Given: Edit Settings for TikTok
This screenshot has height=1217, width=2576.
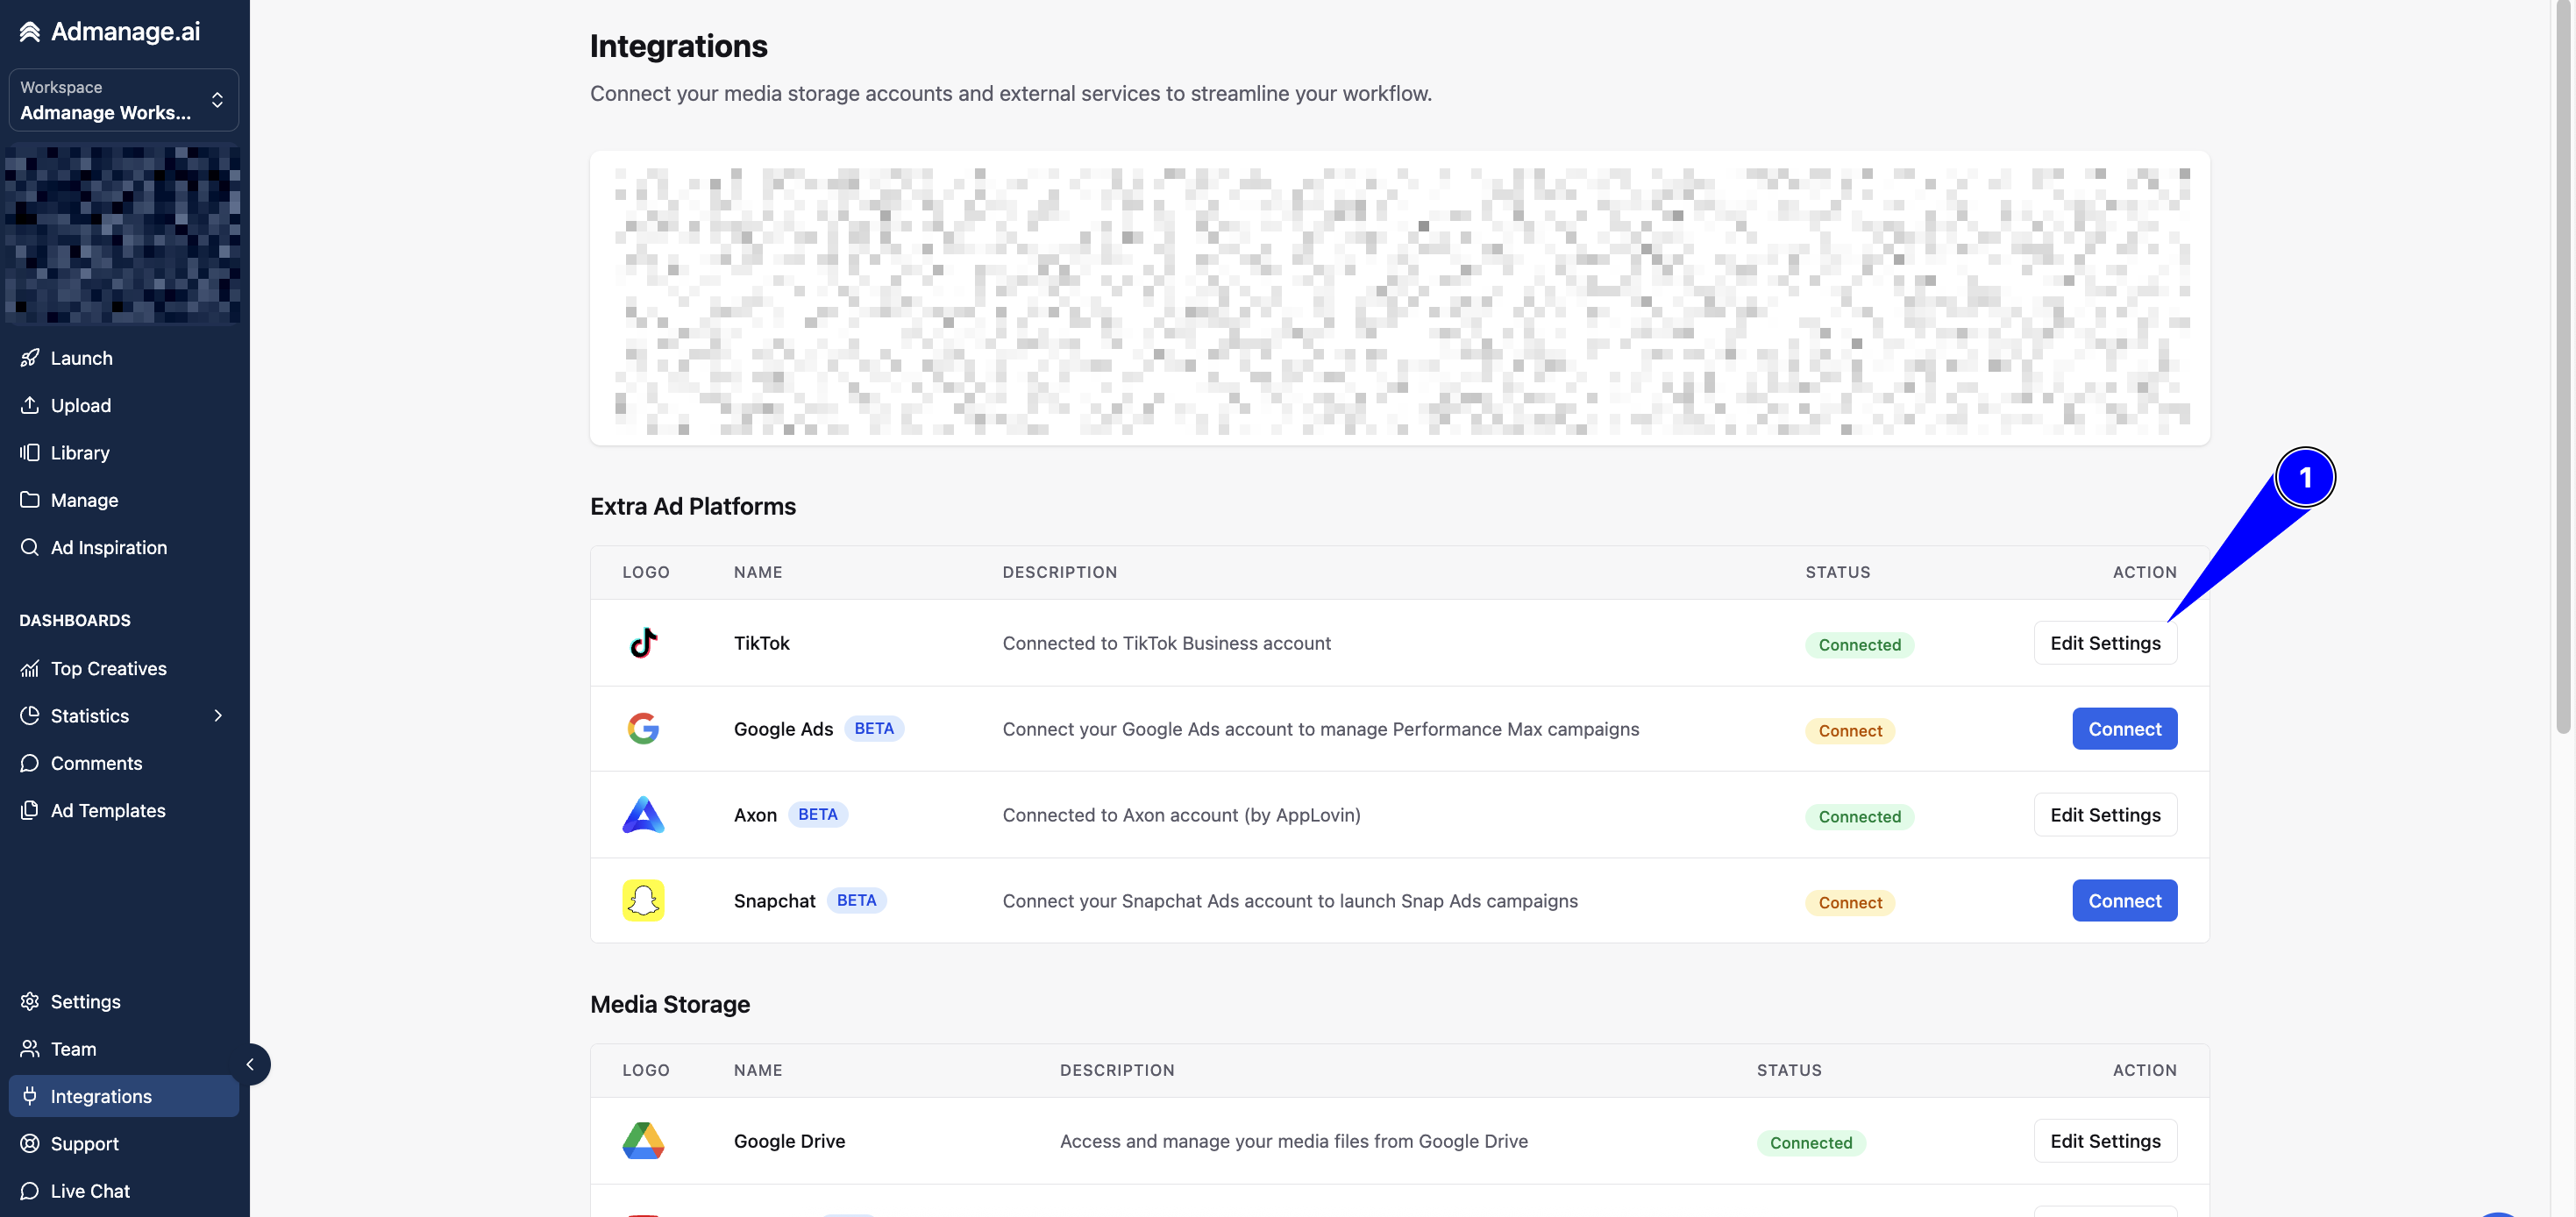Looking at the screenshot, I should pos(2105,643).
